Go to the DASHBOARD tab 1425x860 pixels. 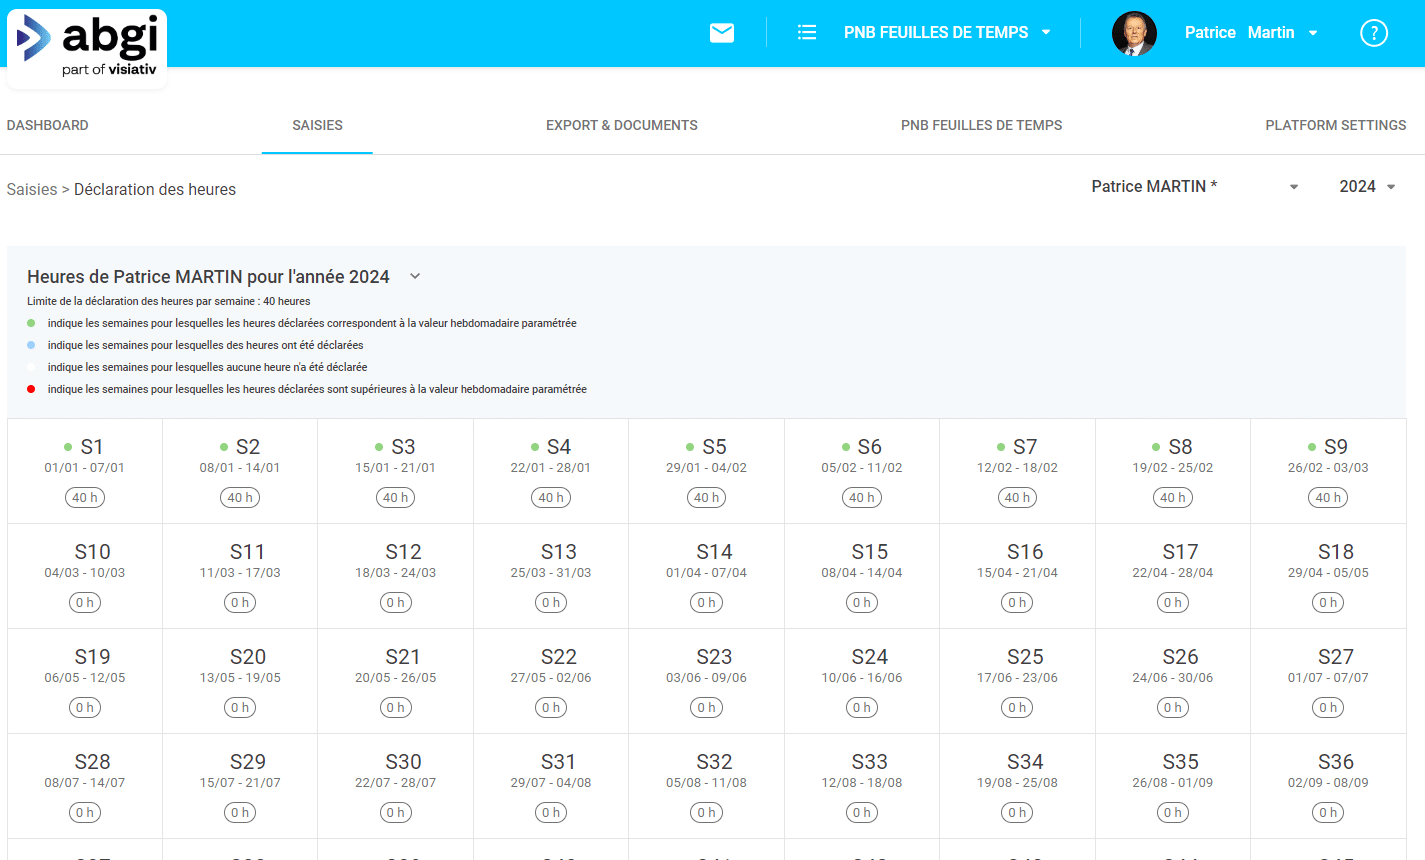pos(48,125)
